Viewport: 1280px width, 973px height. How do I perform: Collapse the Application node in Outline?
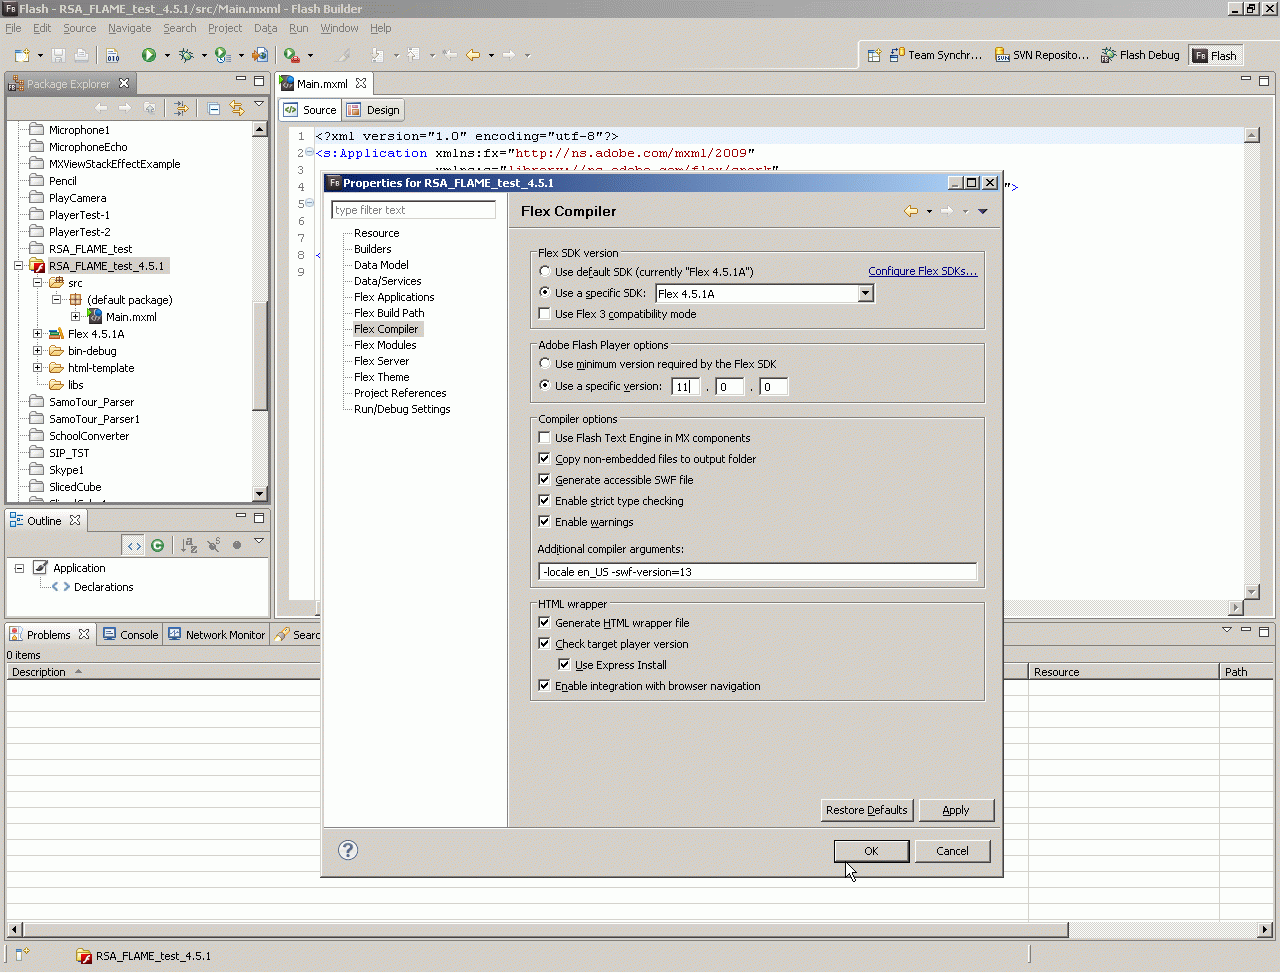coord(19,568)
